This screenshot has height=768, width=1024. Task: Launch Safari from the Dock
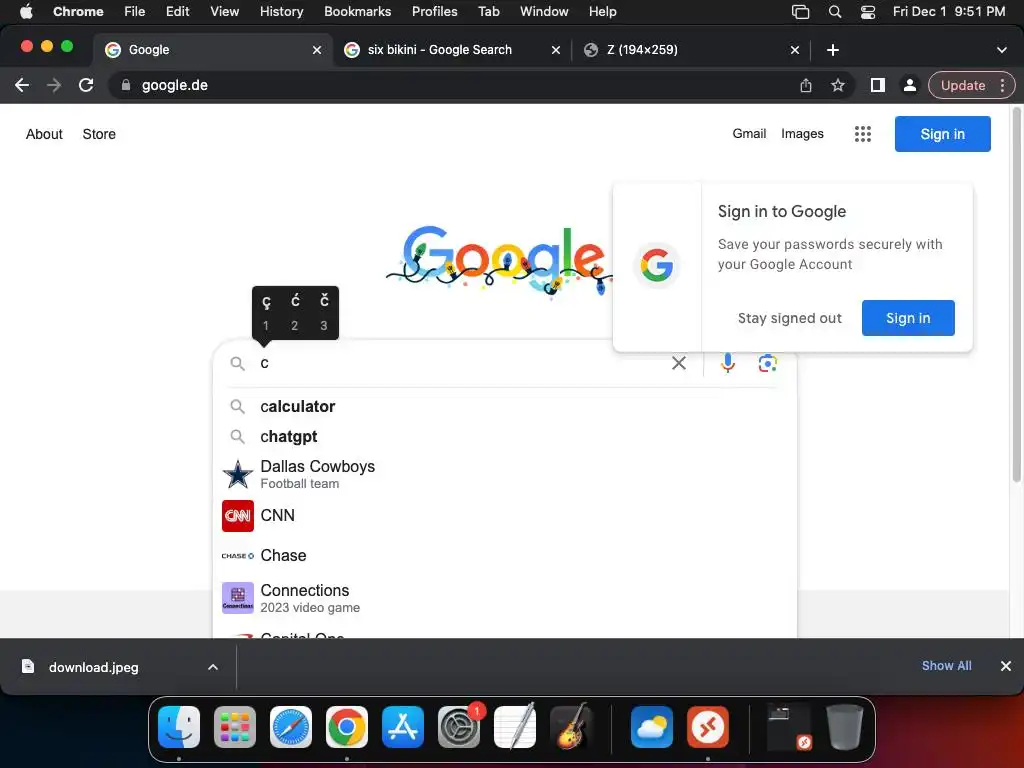291,727
